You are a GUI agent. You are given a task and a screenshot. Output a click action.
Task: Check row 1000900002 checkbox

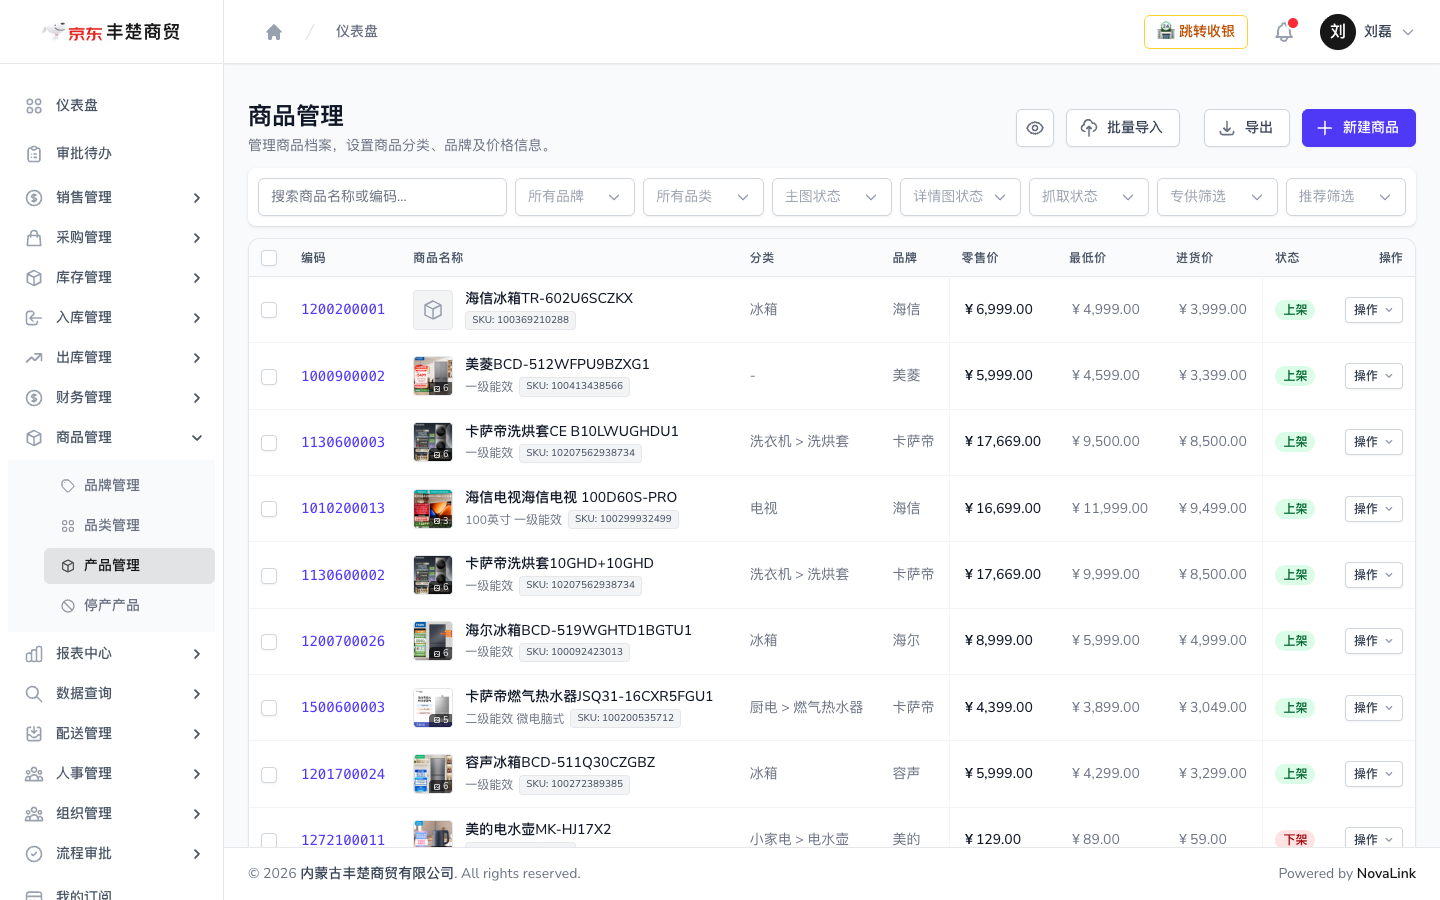(x=269, y=377)
